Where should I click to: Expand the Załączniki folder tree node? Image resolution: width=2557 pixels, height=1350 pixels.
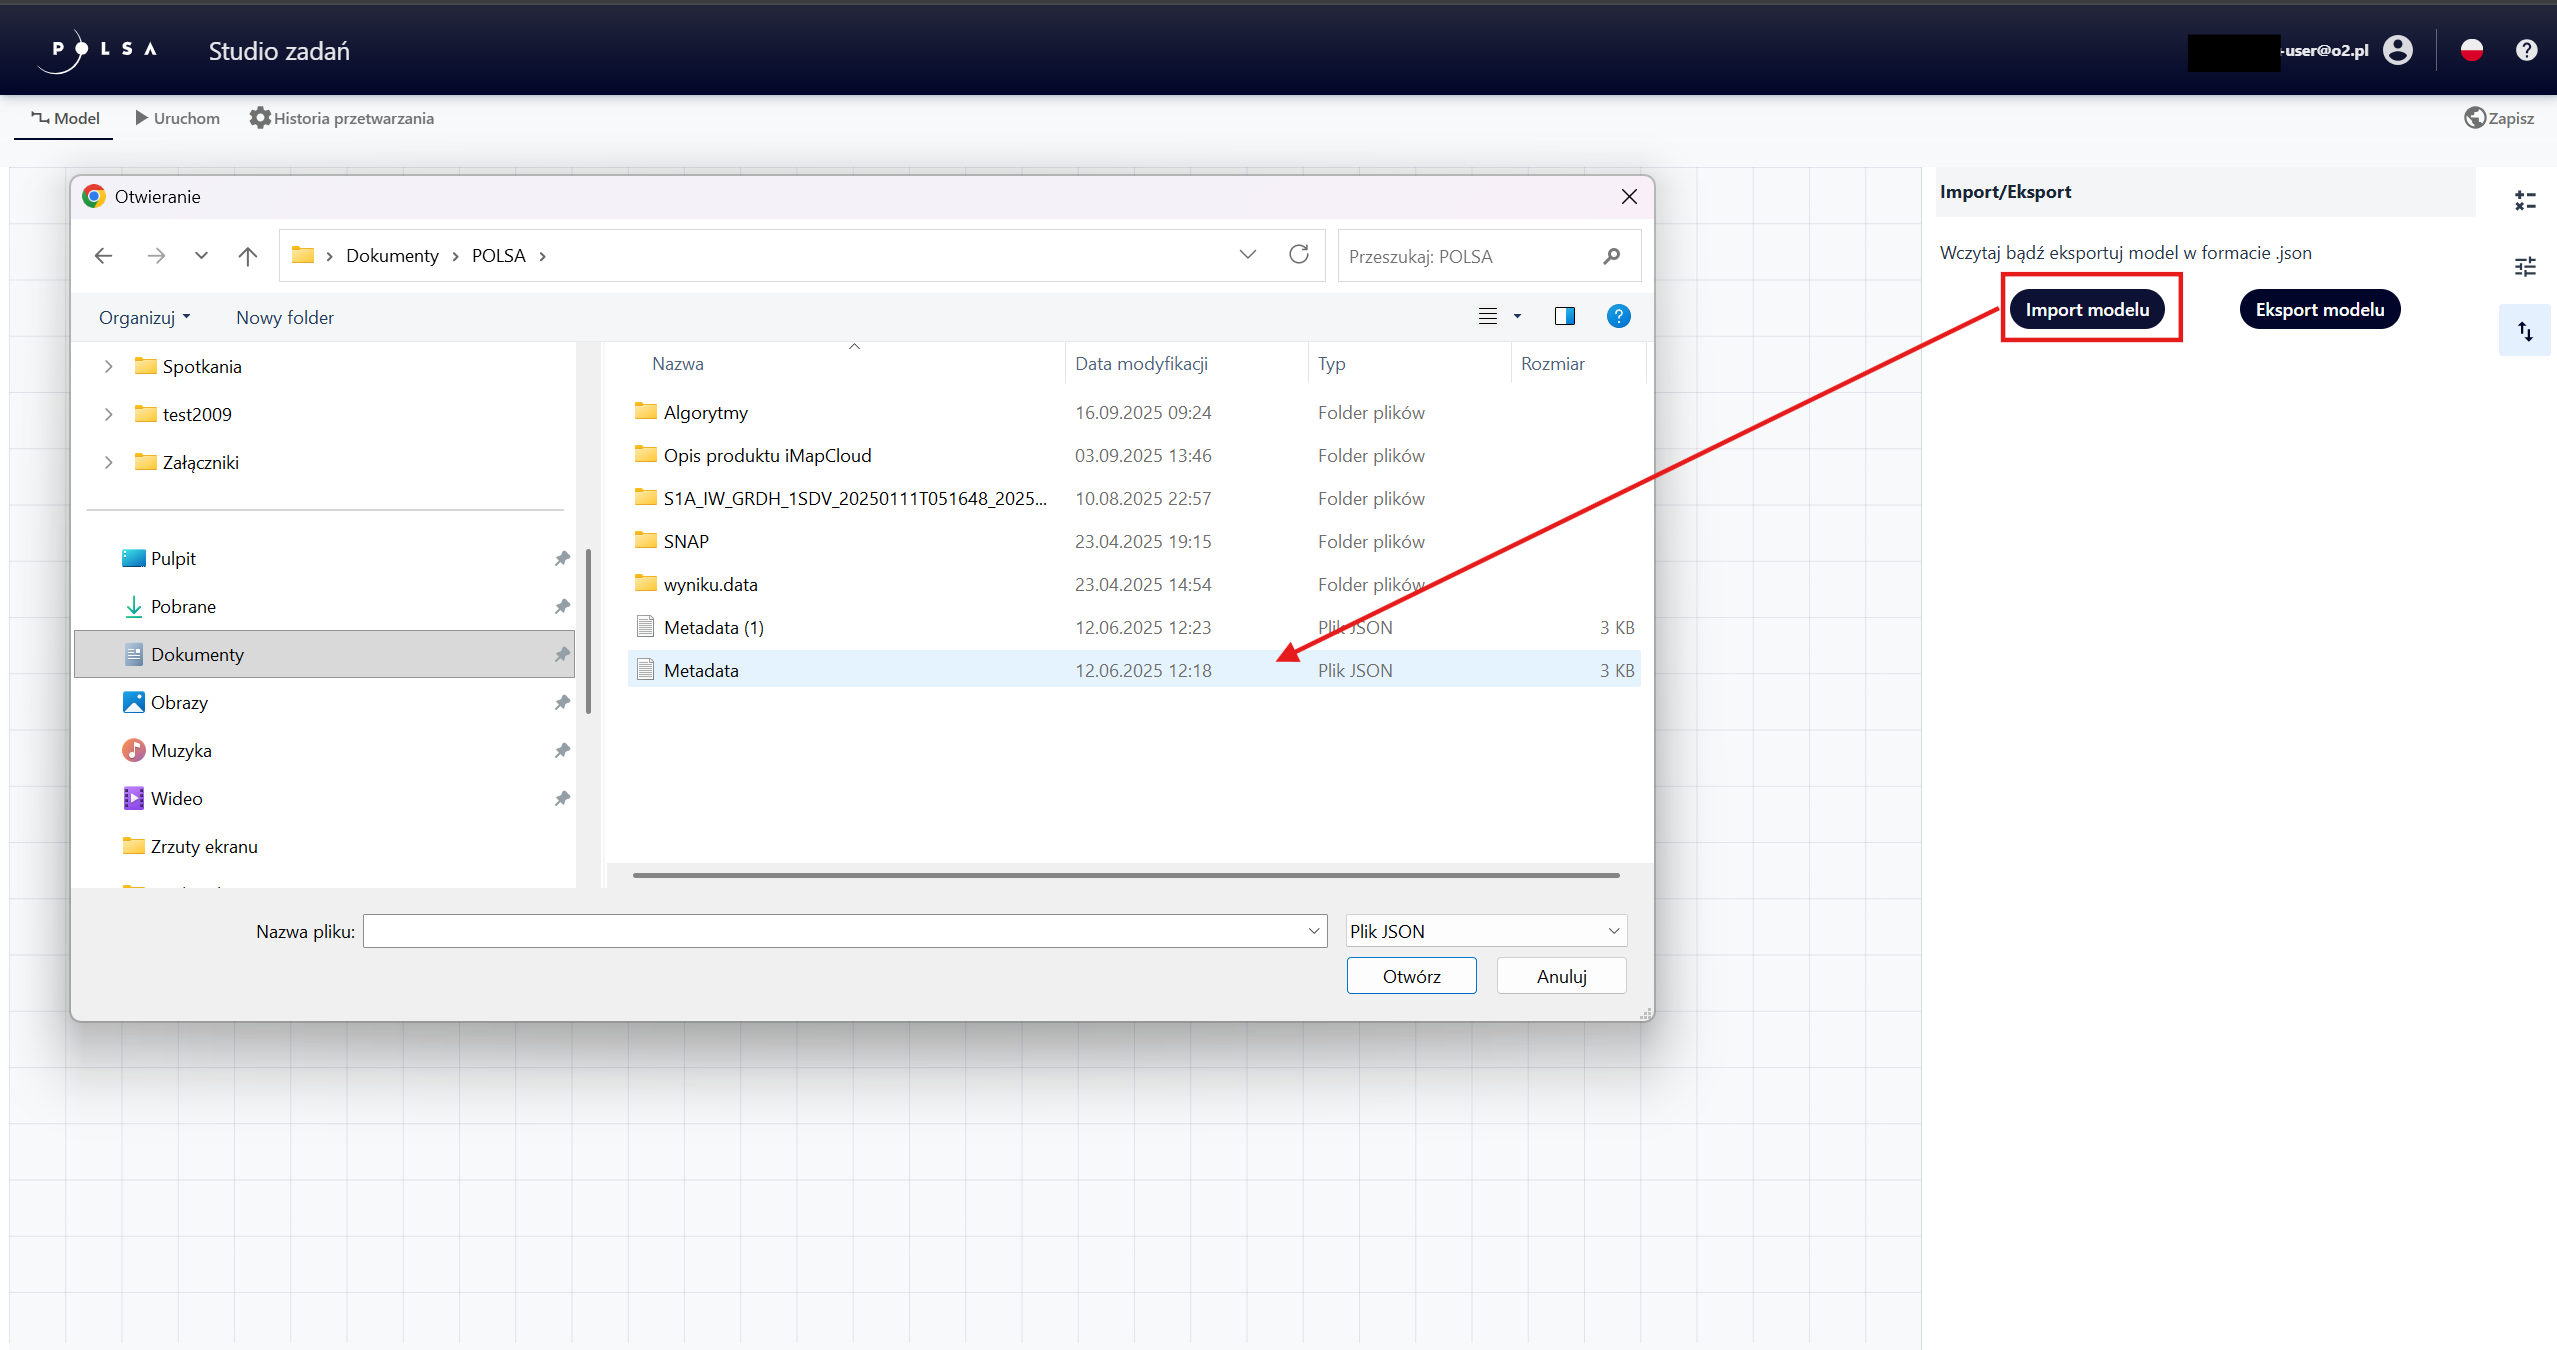click(109, 463)
